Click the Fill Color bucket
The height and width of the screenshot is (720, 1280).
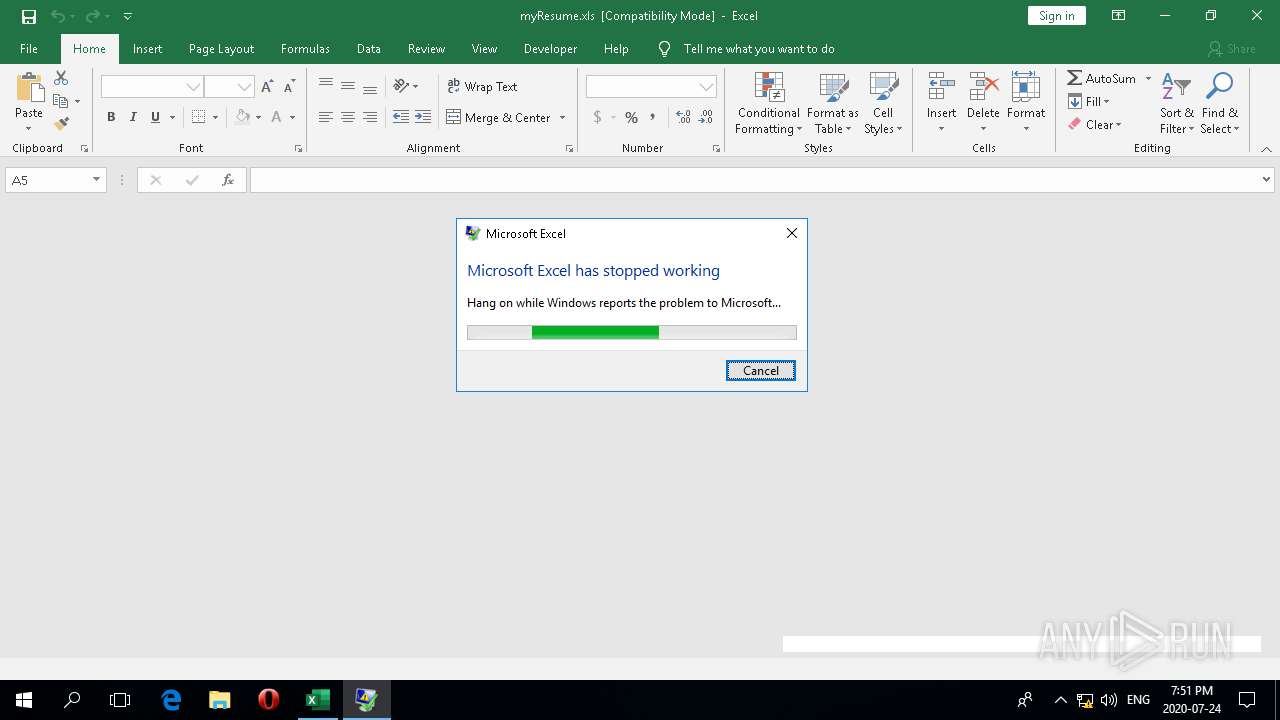(242, 117)
